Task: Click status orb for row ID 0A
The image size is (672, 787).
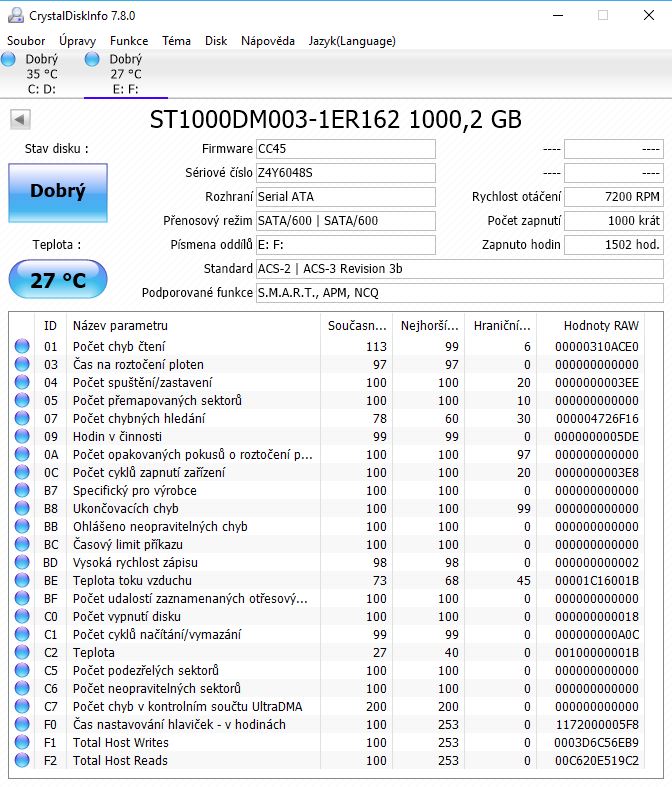Action: [x=22, y=454]
